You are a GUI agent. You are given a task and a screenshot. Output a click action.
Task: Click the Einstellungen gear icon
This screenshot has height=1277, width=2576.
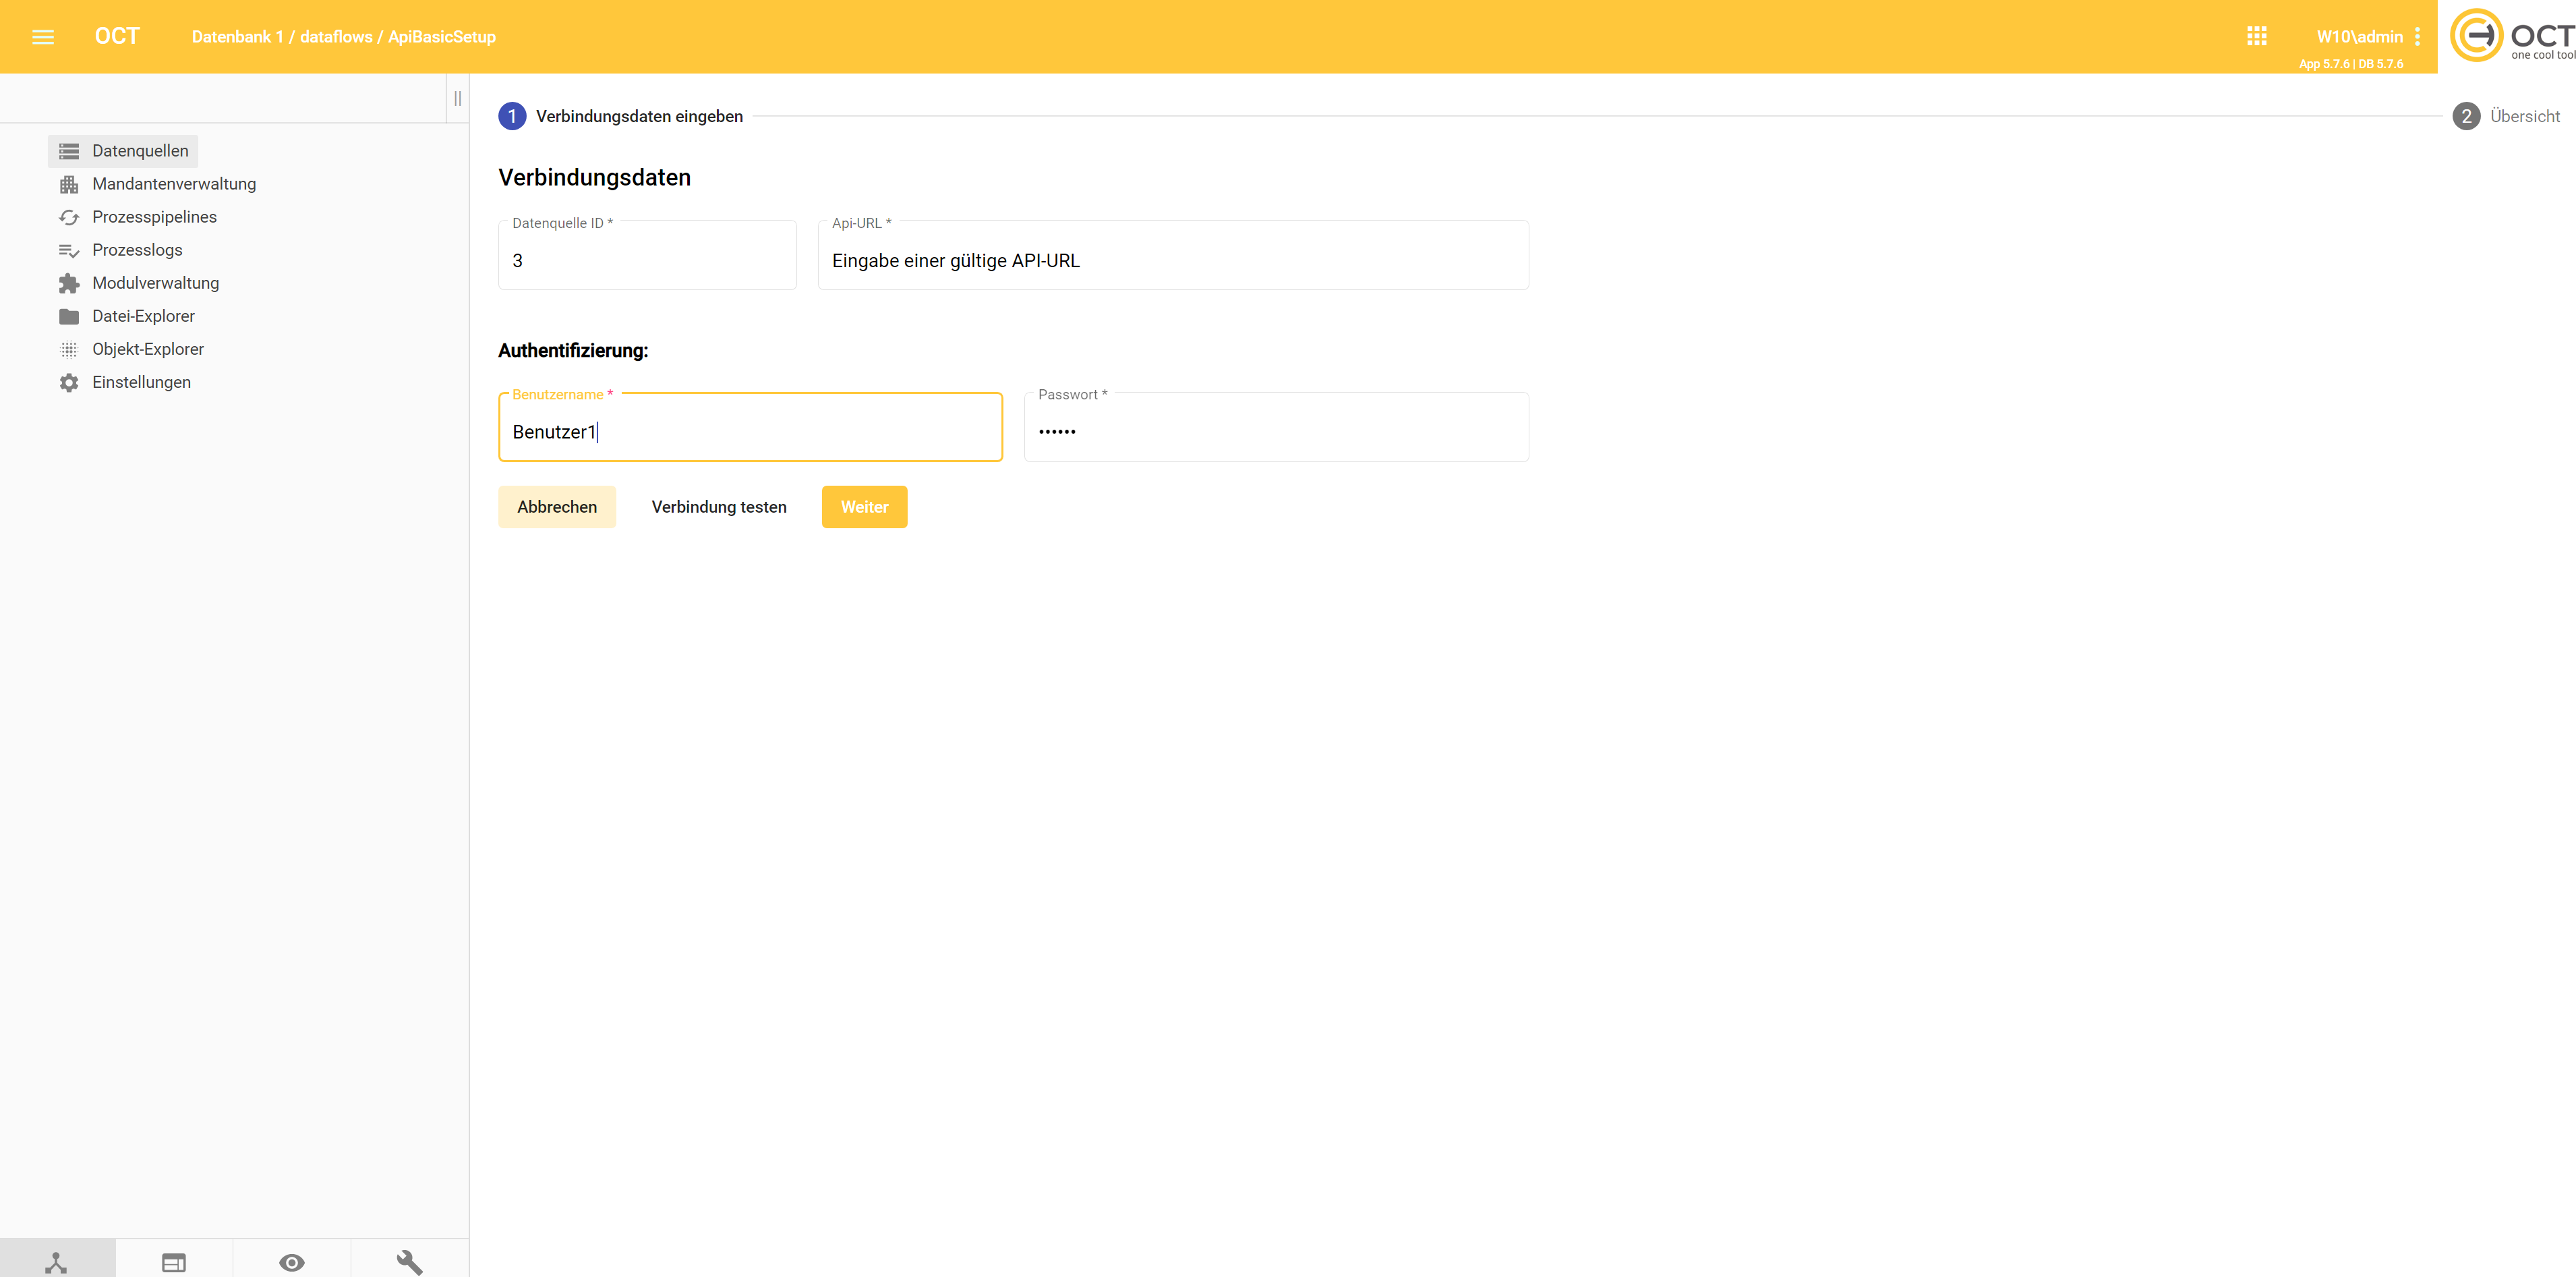69,382
